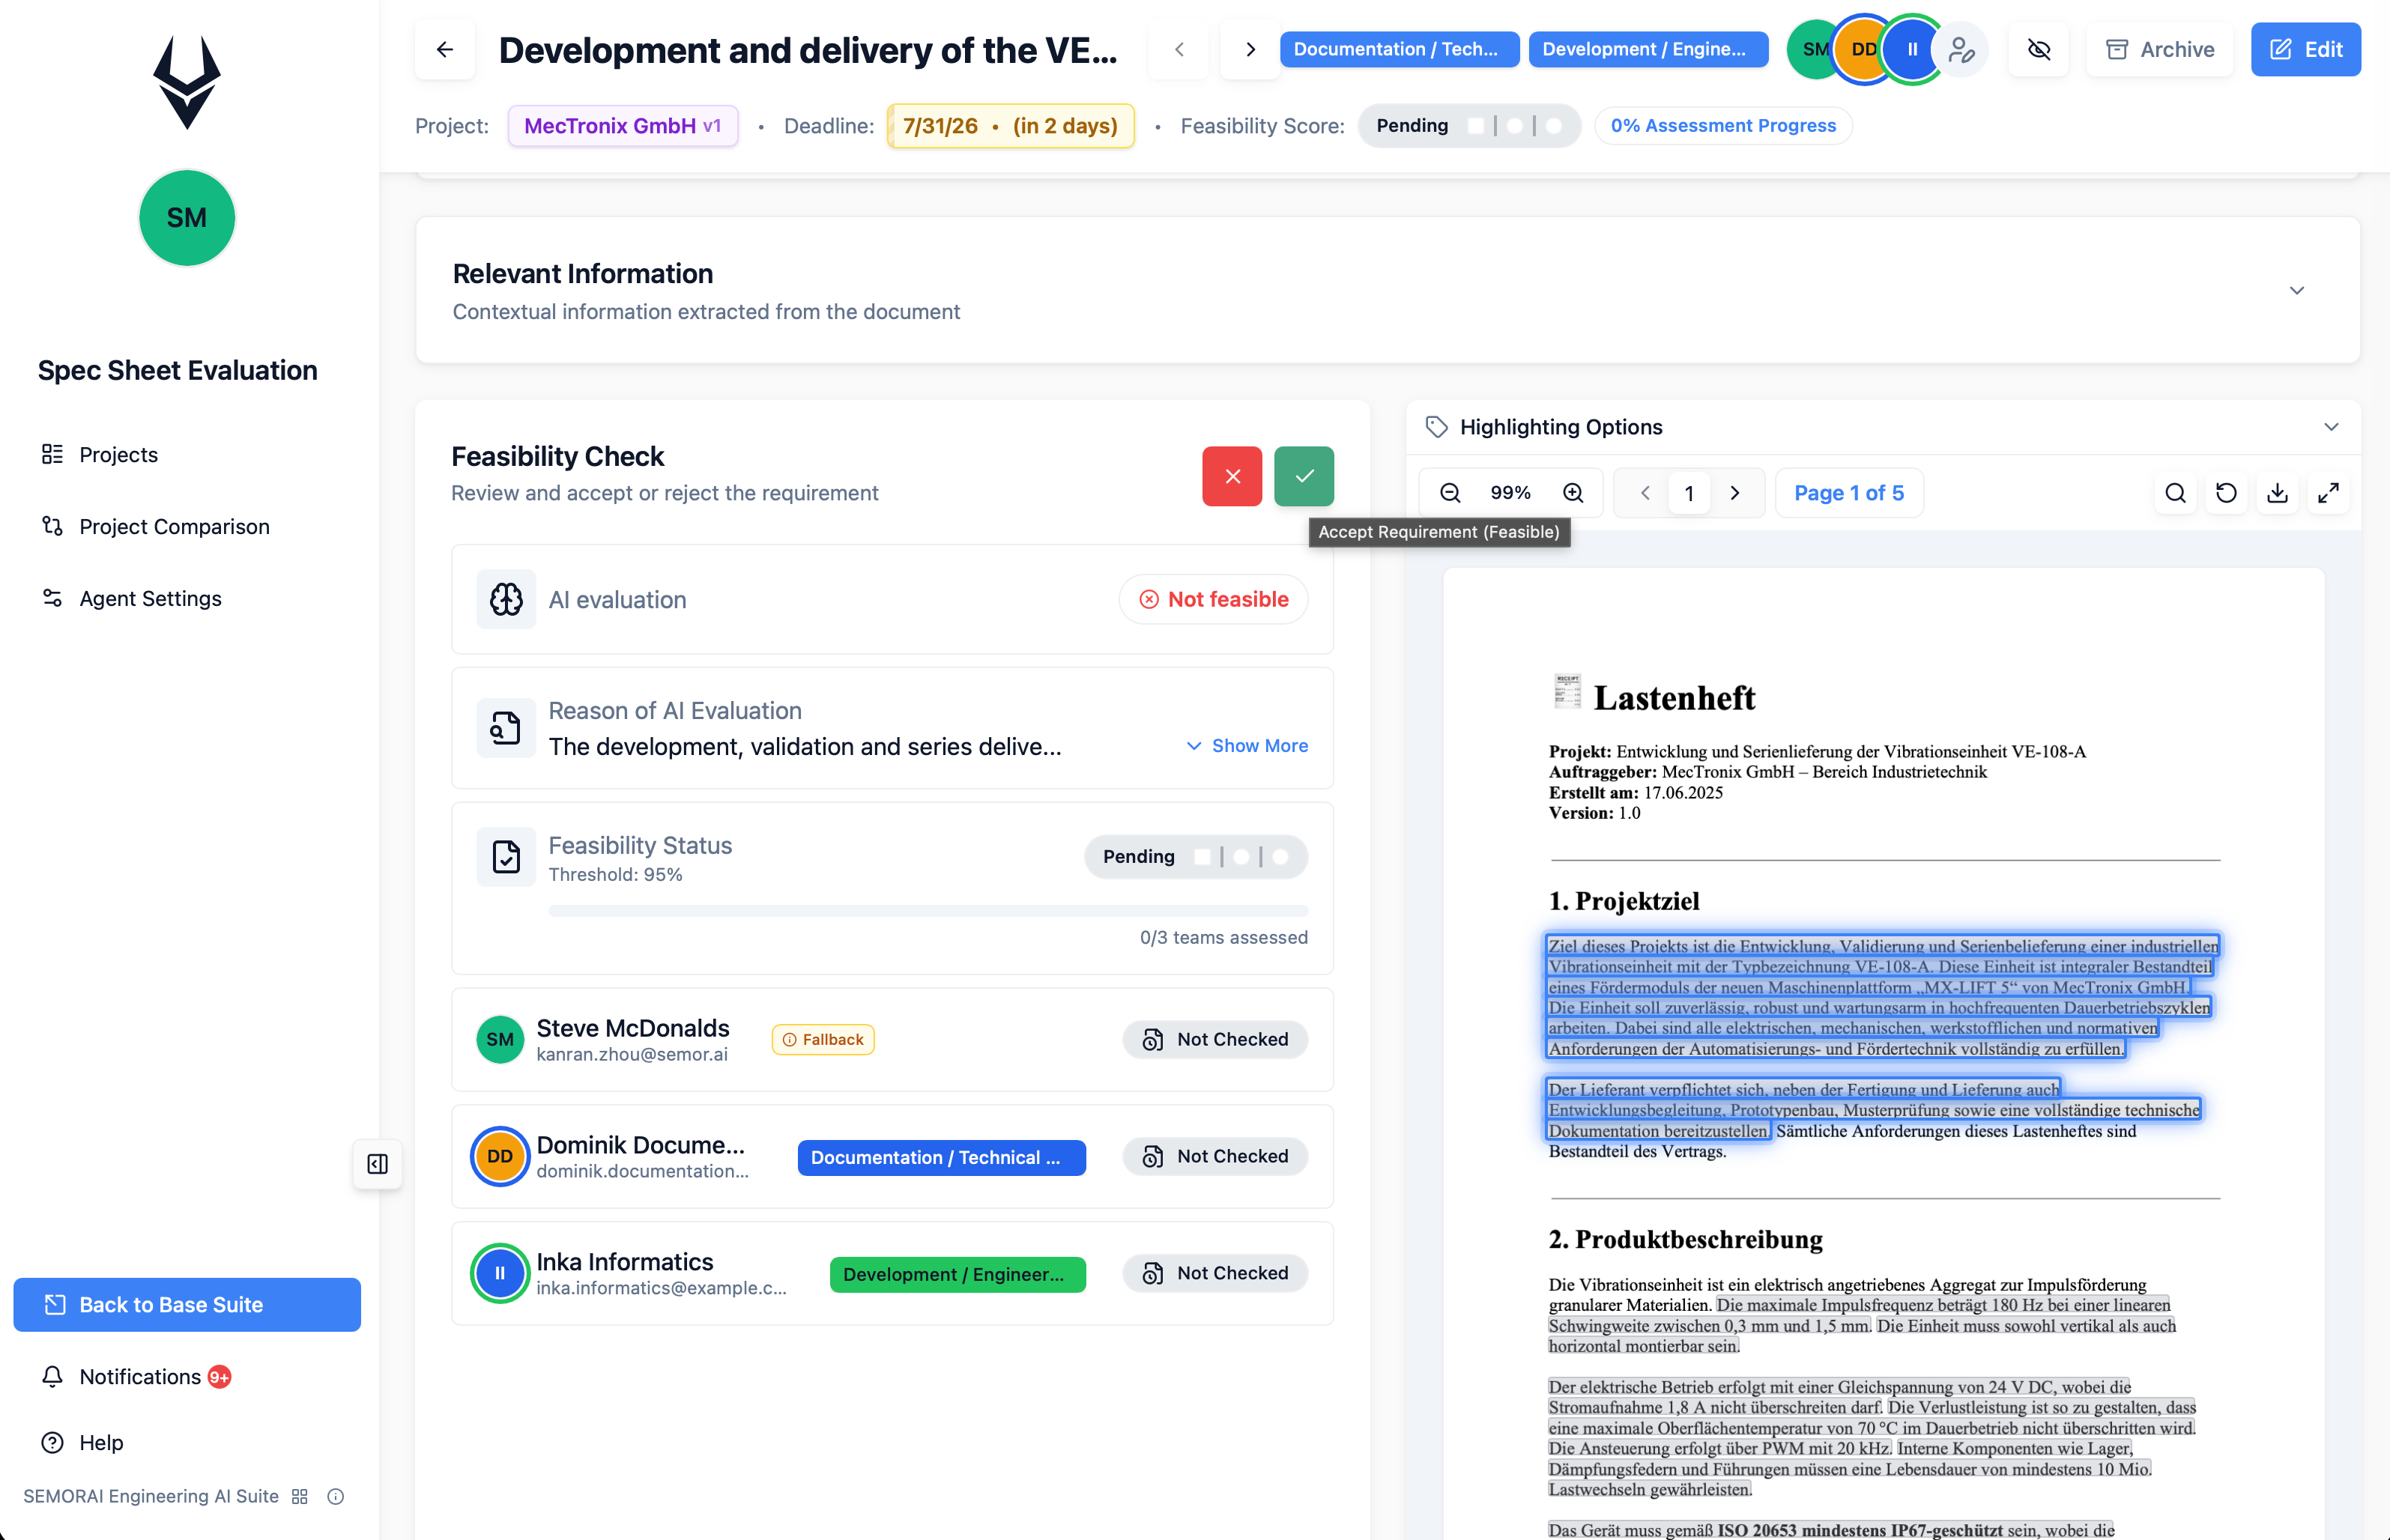Click the Inka II avatar in team list
The height and width of the screenshot is (1540, 2390).
click(x=500, y=1273)
